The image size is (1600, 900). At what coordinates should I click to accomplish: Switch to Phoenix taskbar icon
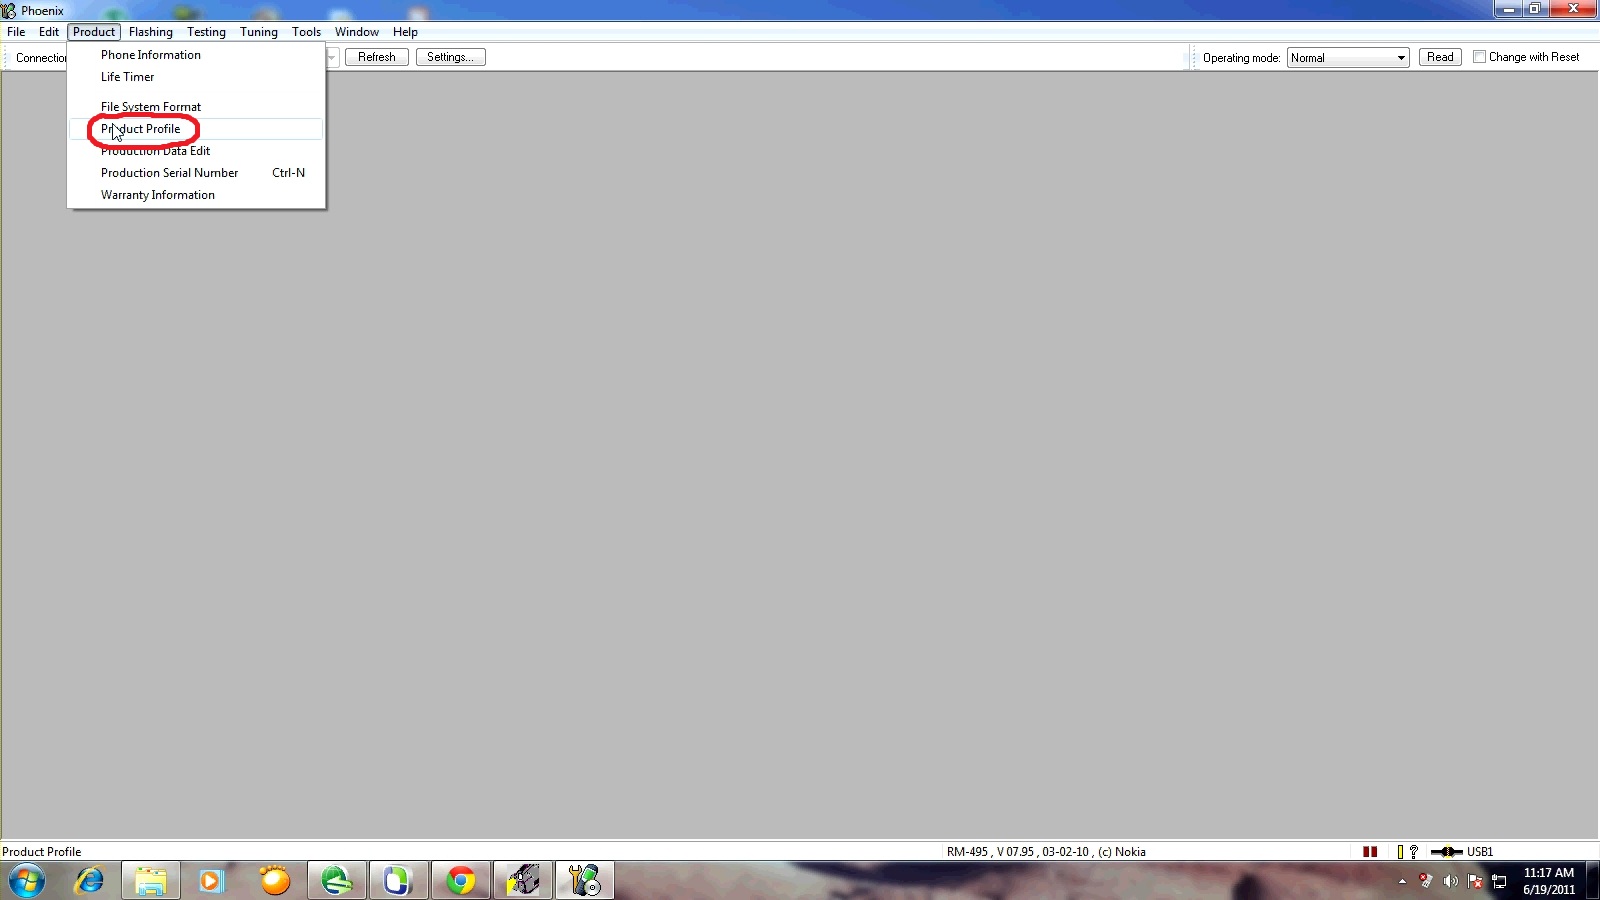click(x=584, y=881)
